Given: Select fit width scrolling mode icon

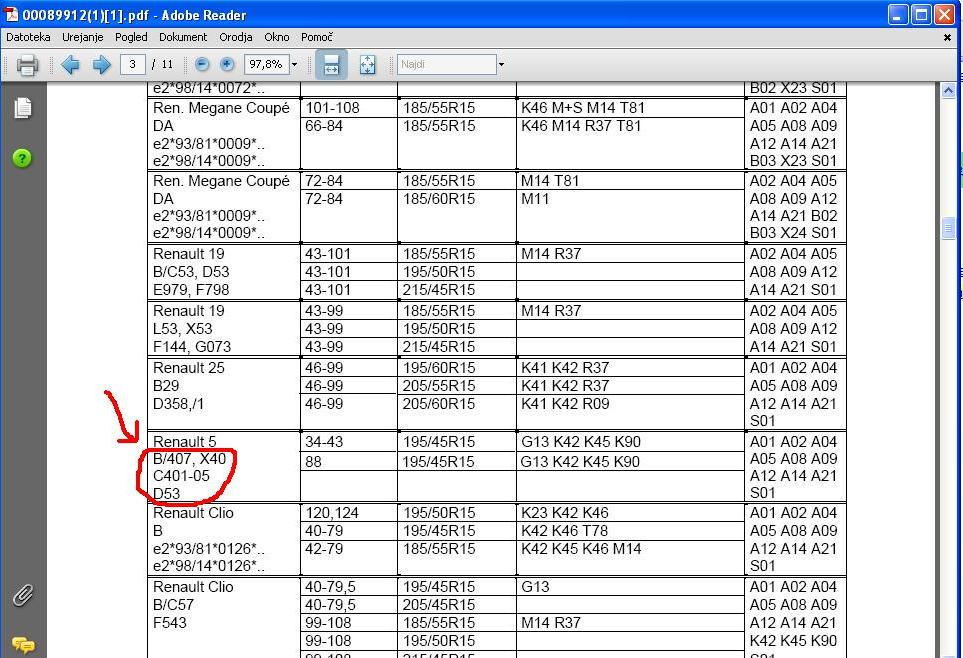Looking at the screenshot, I should point(331,65).
